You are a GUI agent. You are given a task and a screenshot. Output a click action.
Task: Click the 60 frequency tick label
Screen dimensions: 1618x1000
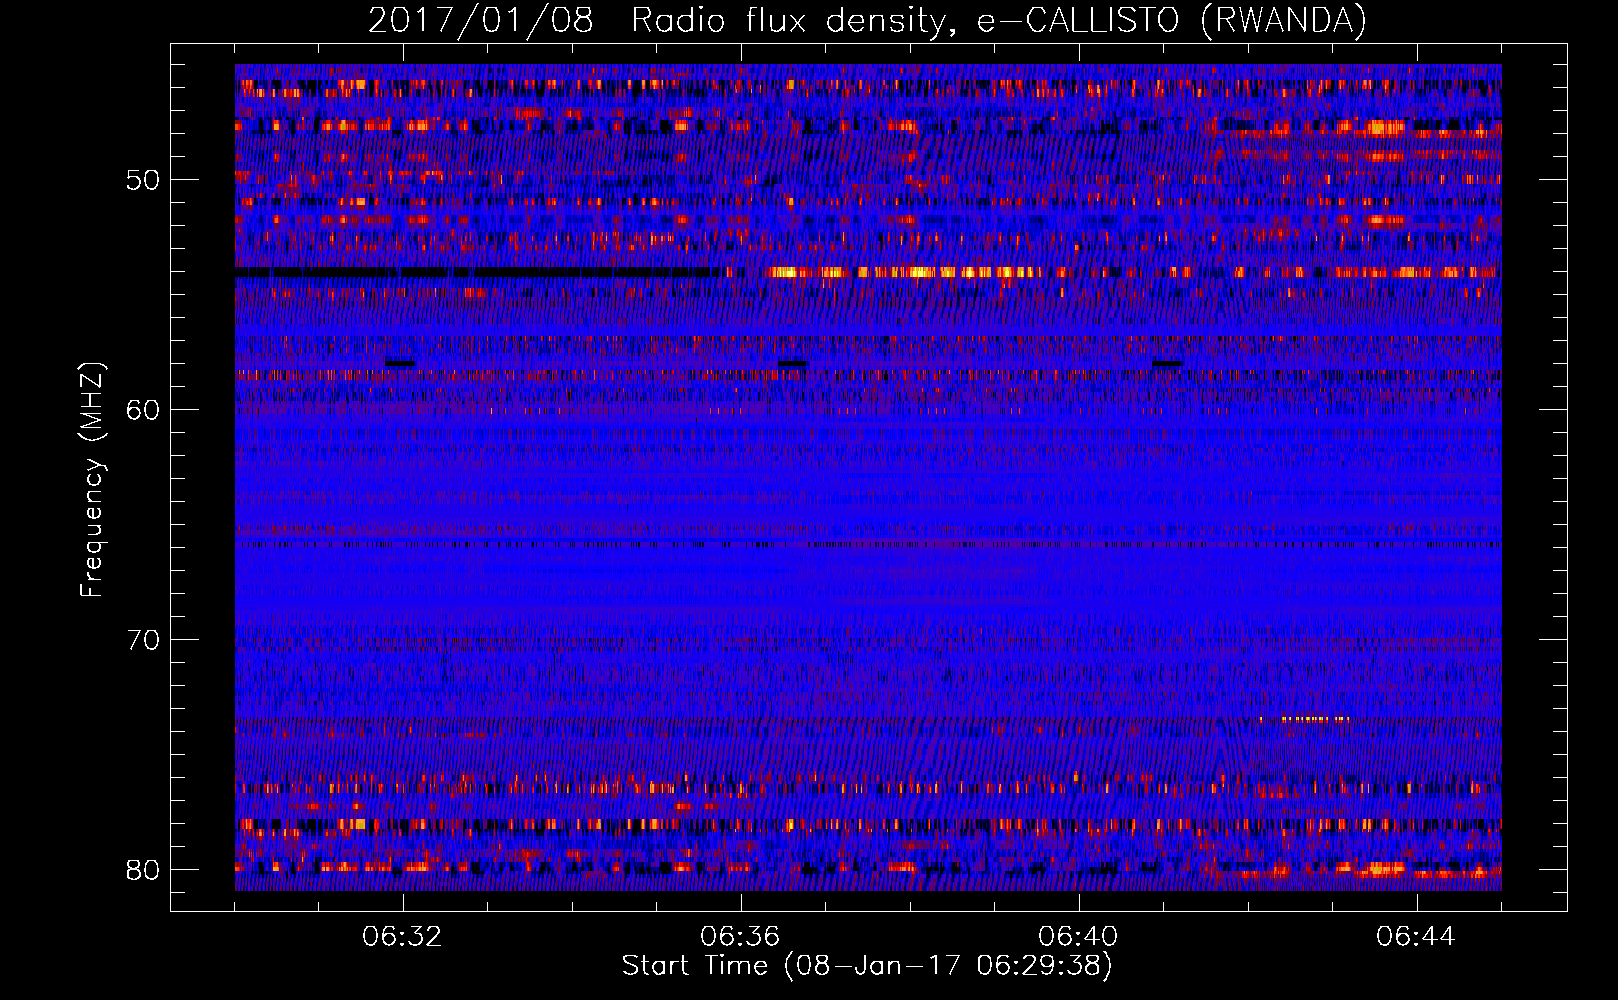click(x=143, y=410)
